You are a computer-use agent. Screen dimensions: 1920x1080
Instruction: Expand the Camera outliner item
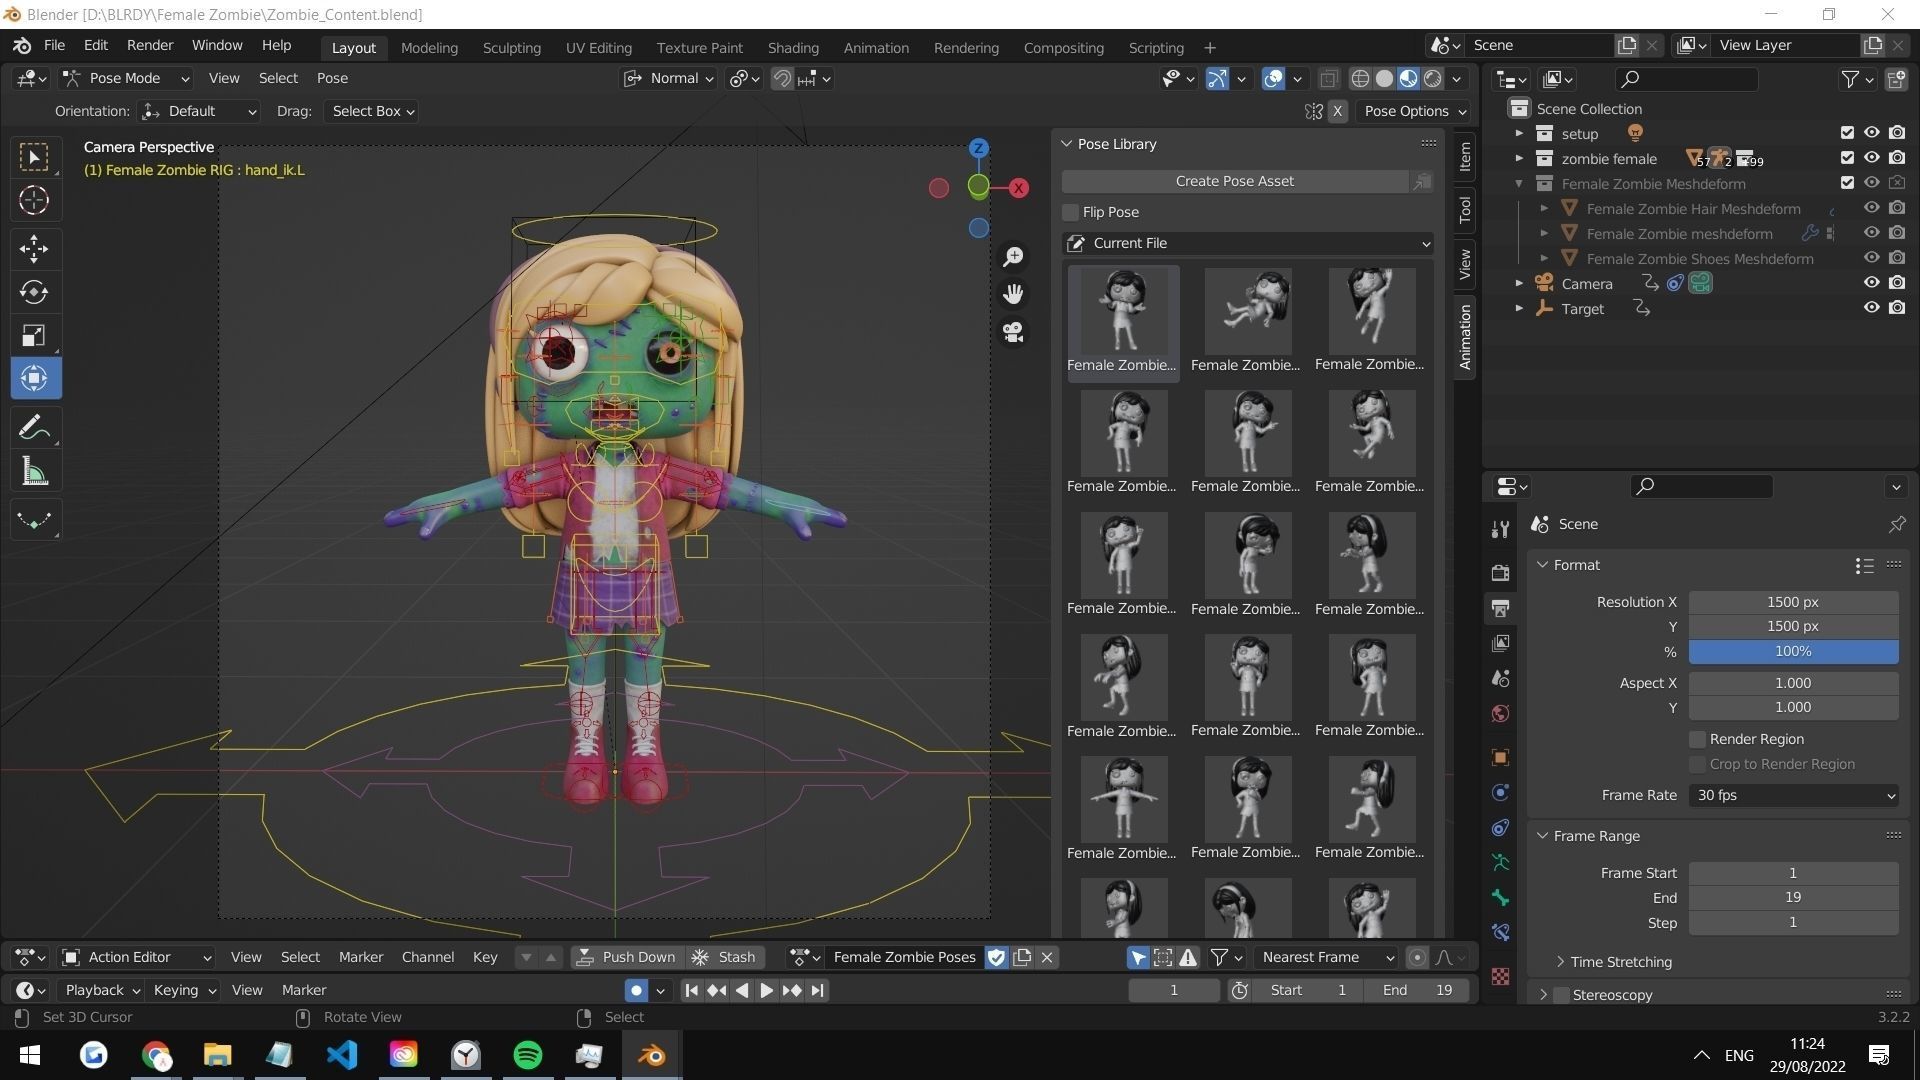click(x=1519, y=284)
